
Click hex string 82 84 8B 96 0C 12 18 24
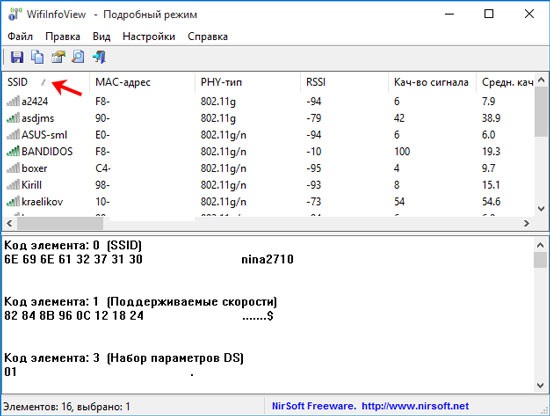(x=74, y=316)
